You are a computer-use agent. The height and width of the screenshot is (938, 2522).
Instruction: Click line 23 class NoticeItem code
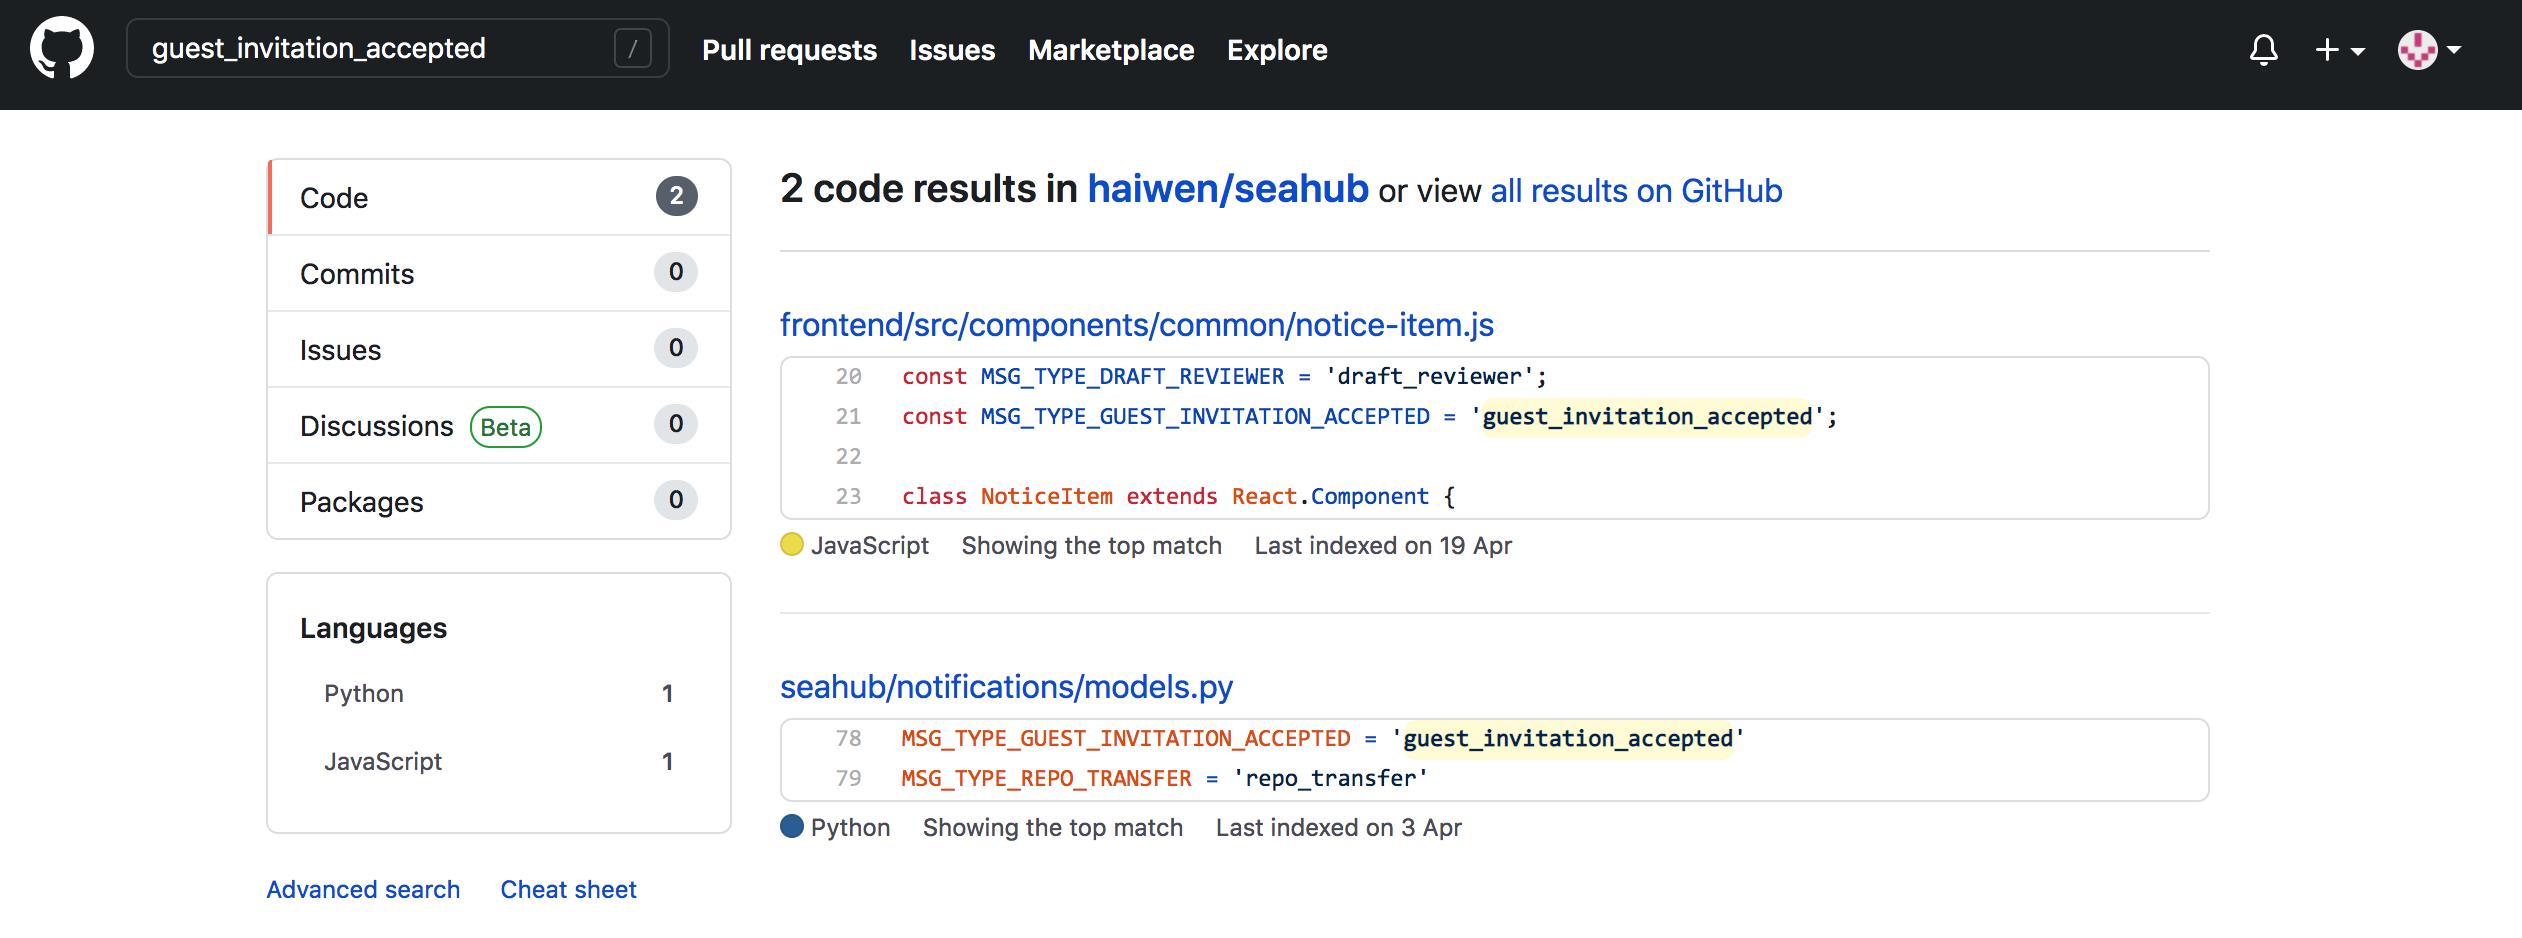1178,496
